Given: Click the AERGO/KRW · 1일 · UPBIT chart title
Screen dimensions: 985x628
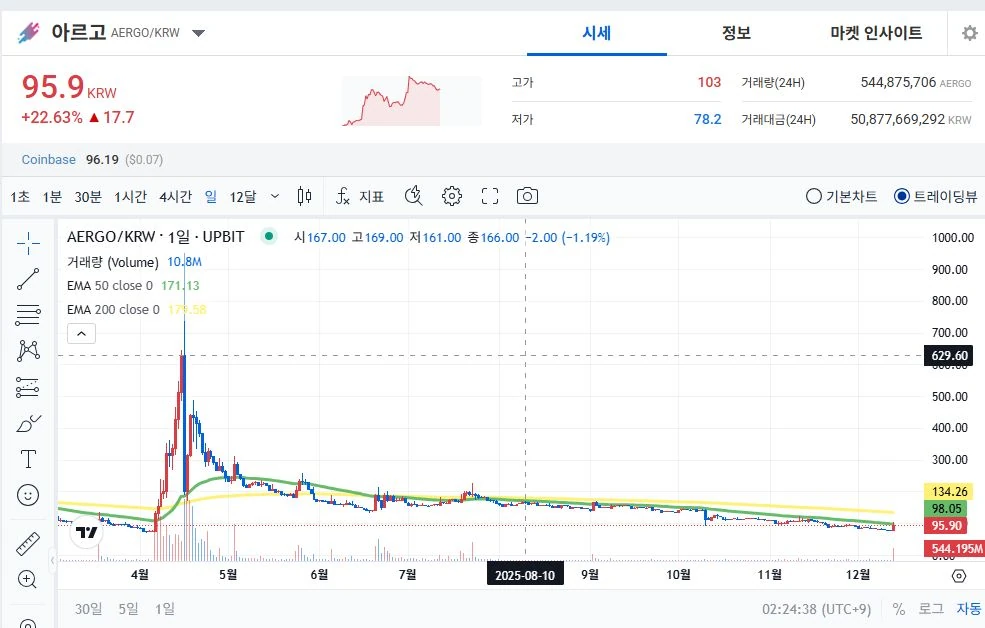Looking at the screenshot, I should tap(155, 237).
